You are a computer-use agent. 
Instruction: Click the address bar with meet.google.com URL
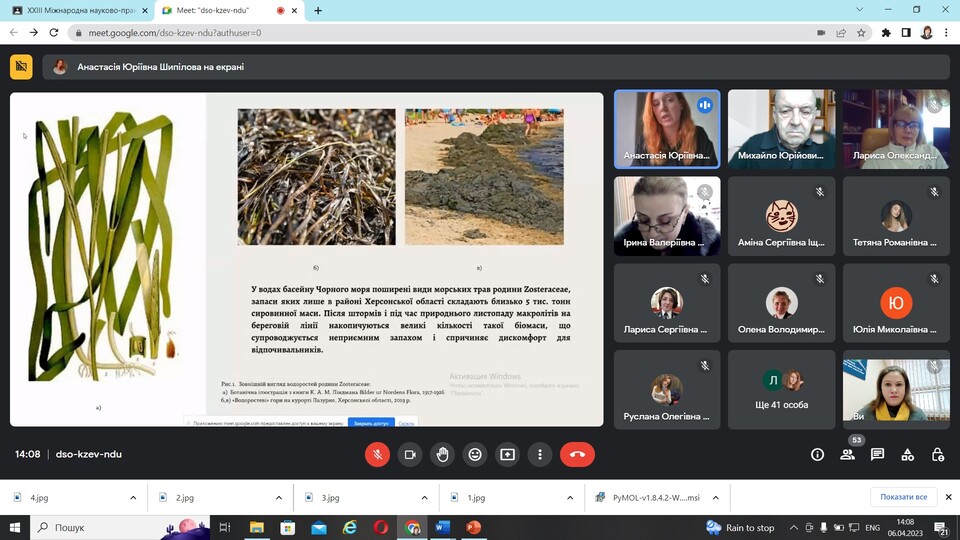400,32
